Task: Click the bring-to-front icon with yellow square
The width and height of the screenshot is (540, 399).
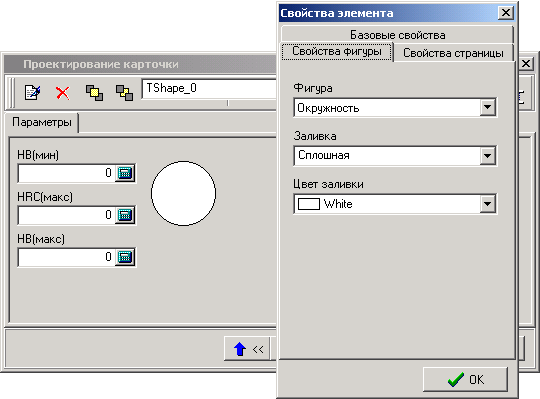Action: 94,93
